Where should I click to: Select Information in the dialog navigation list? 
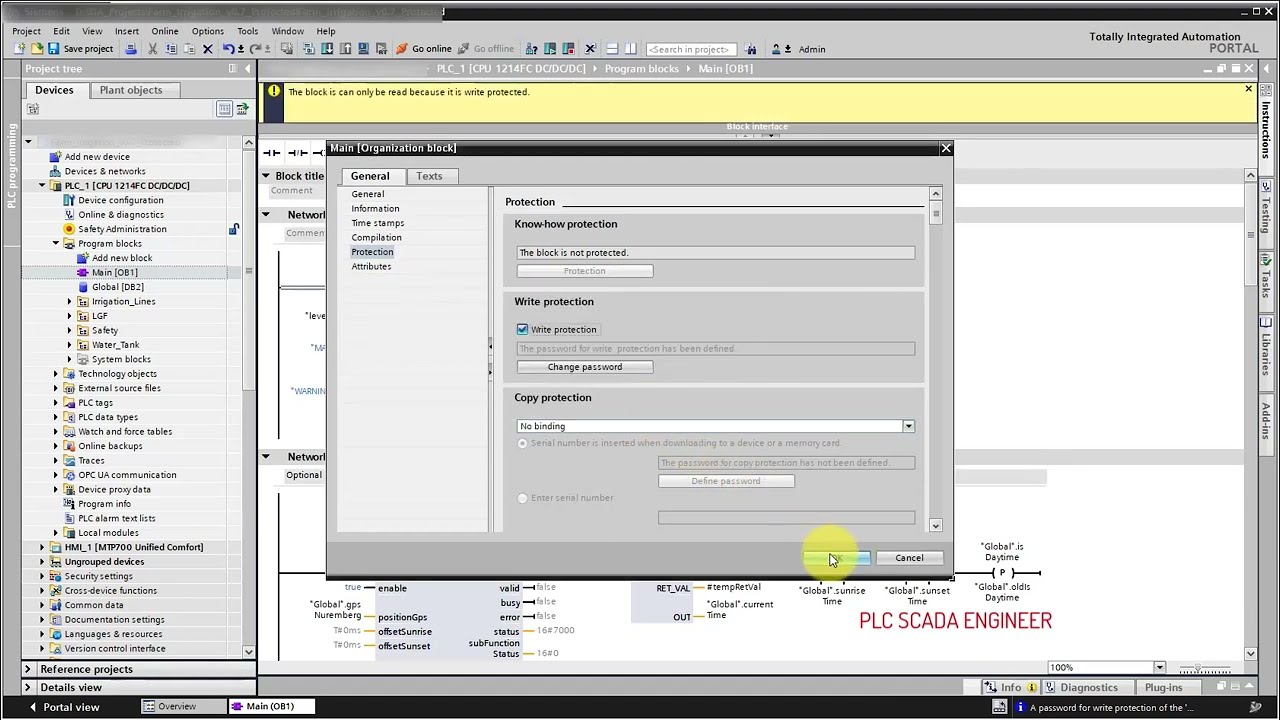tap(375, 209)
